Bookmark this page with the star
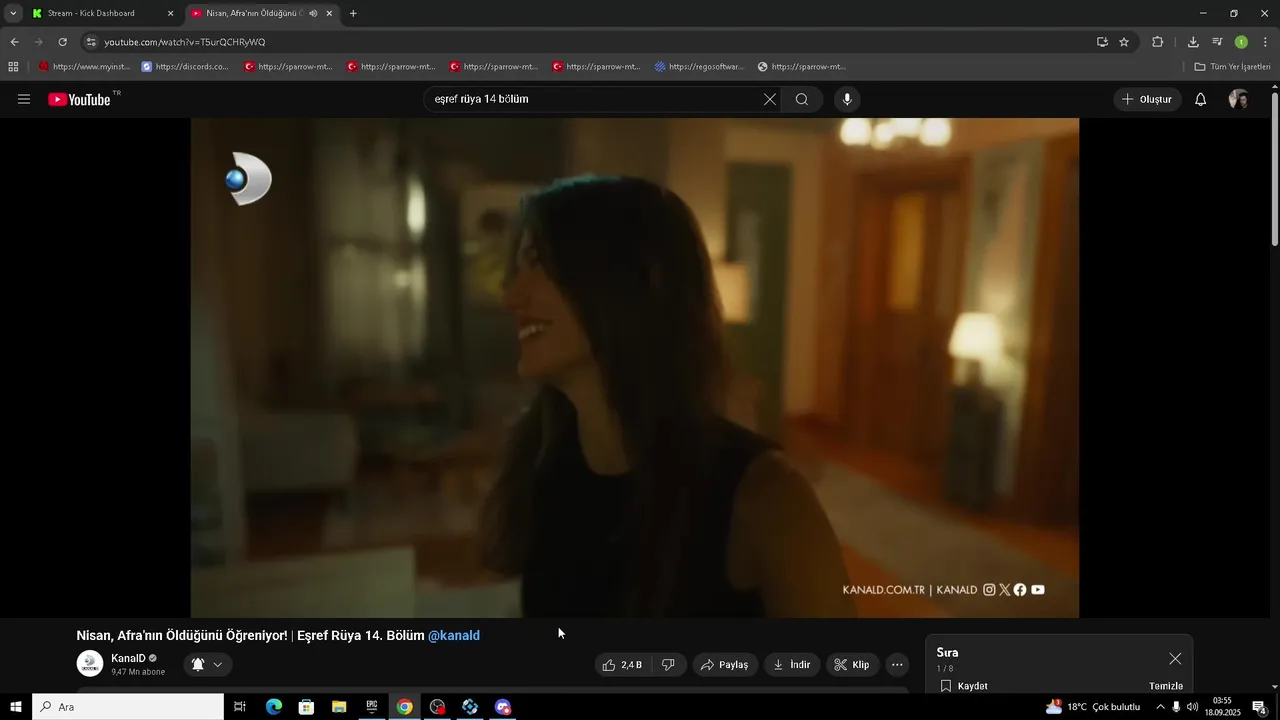This screenshot has height=720, width=1280. [1124, 42]
